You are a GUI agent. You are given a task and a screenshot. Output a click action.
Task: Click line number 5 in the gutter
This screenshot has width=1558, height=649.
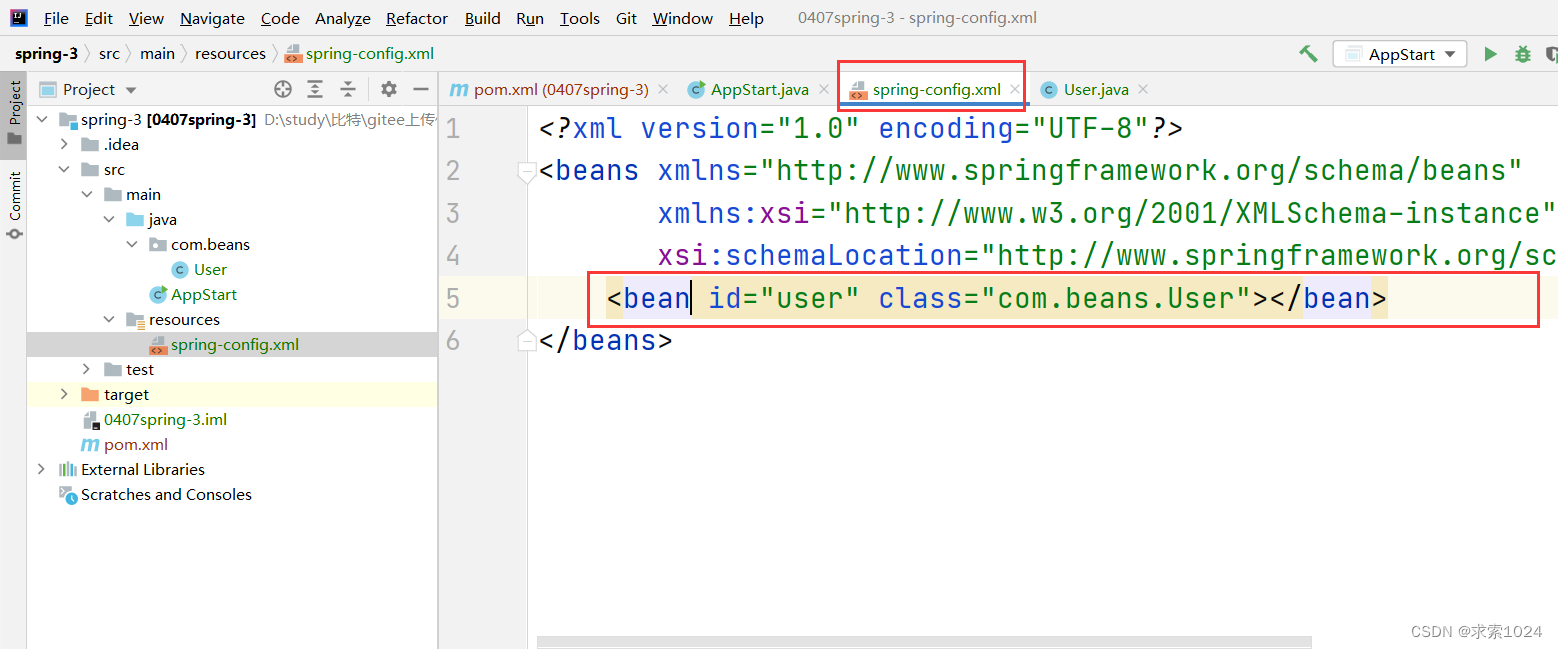(453, 298)
